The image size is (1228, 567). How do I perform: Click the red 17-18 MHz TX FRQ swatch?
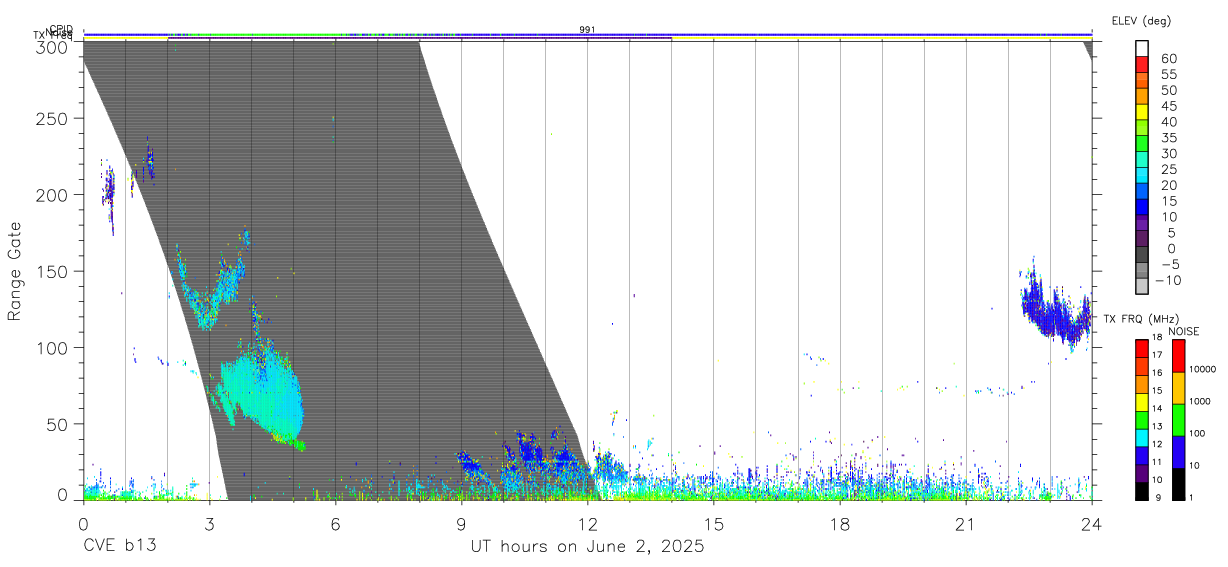point(1142,348)
